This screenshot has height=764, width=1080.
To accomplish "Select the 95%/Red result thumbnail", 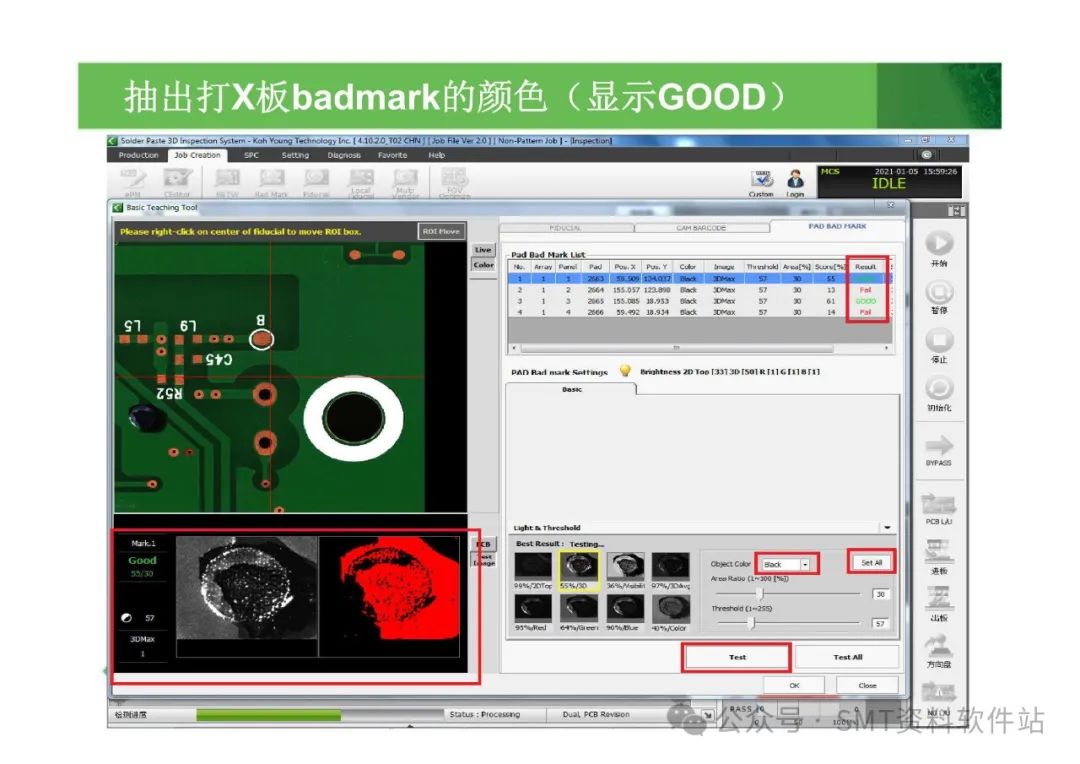I will pyautogui.click(x=533, y=608).
